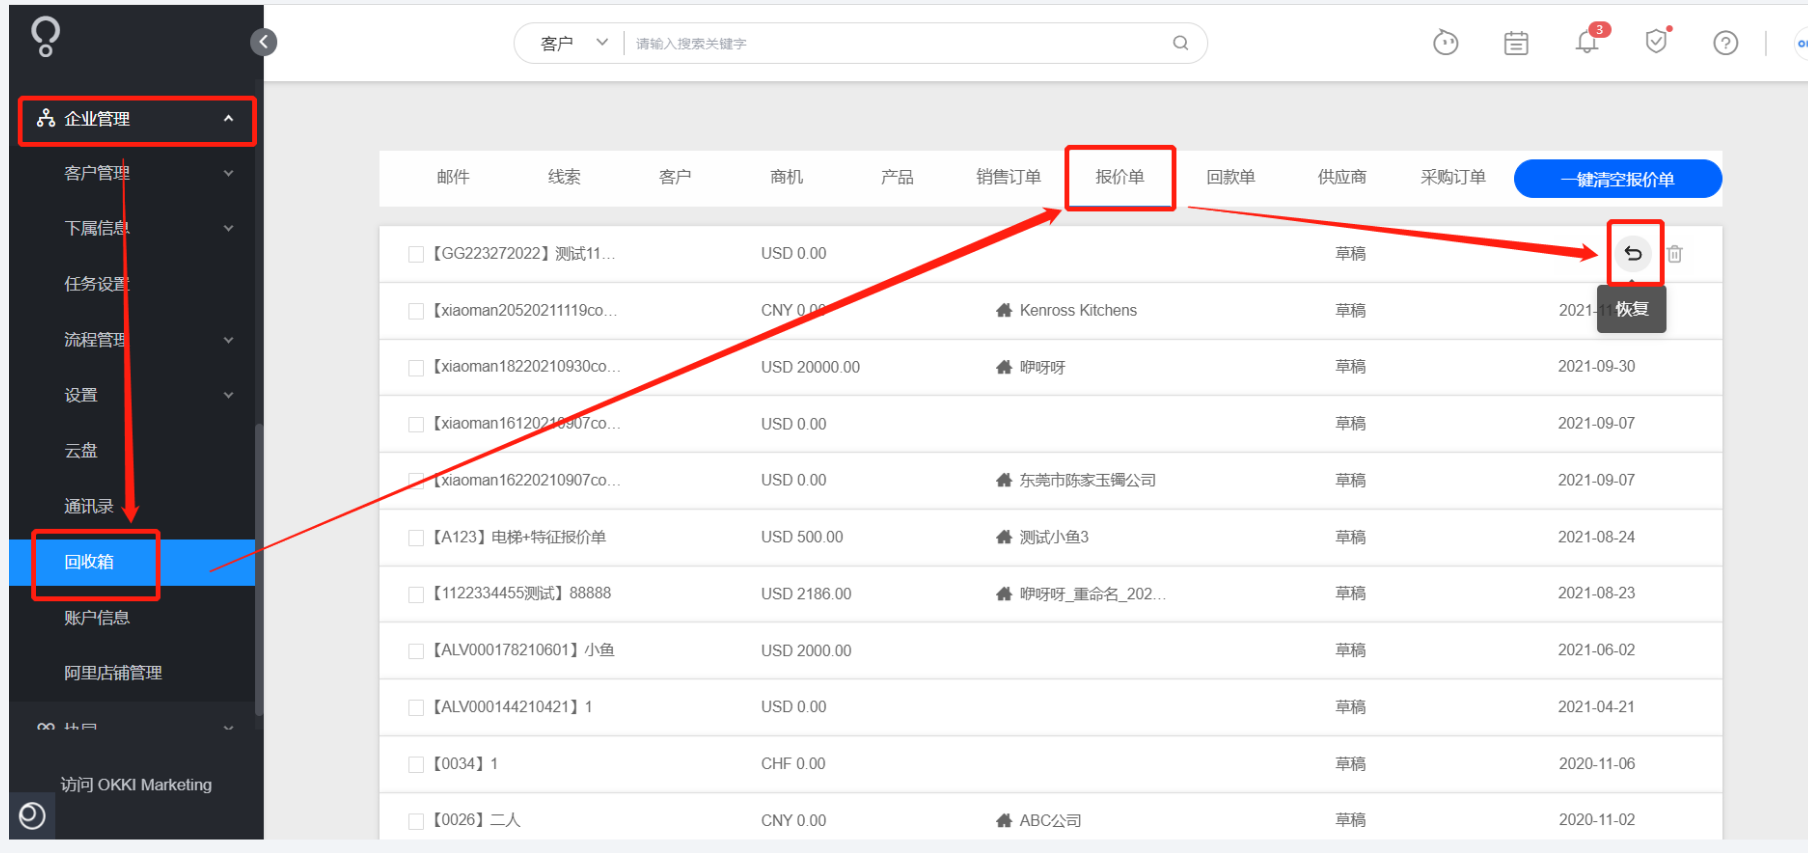Tick checkbox for ALV000144210421 row
Viewport: 1808px width, 853px height.
416,707
